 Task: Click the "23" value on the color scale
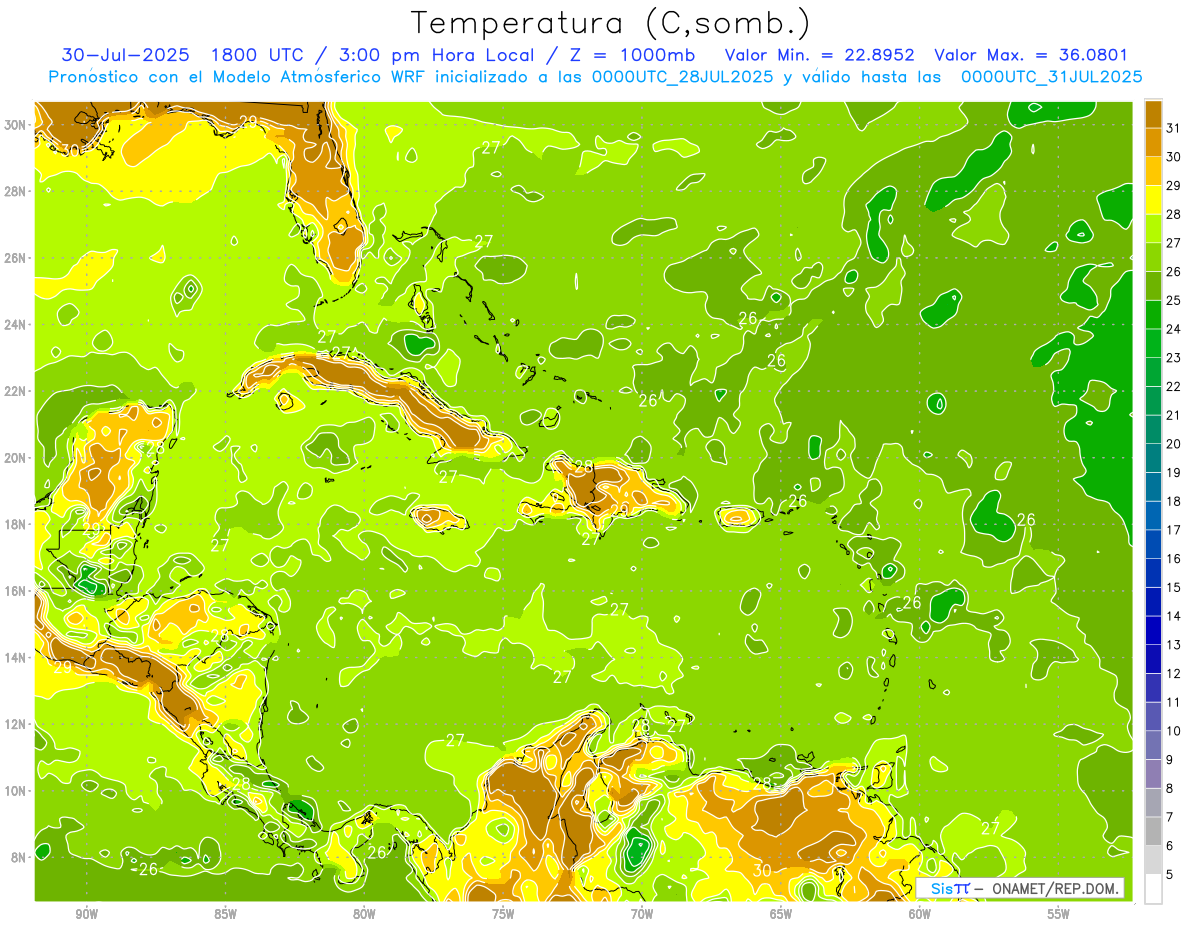click(1173, 358)
